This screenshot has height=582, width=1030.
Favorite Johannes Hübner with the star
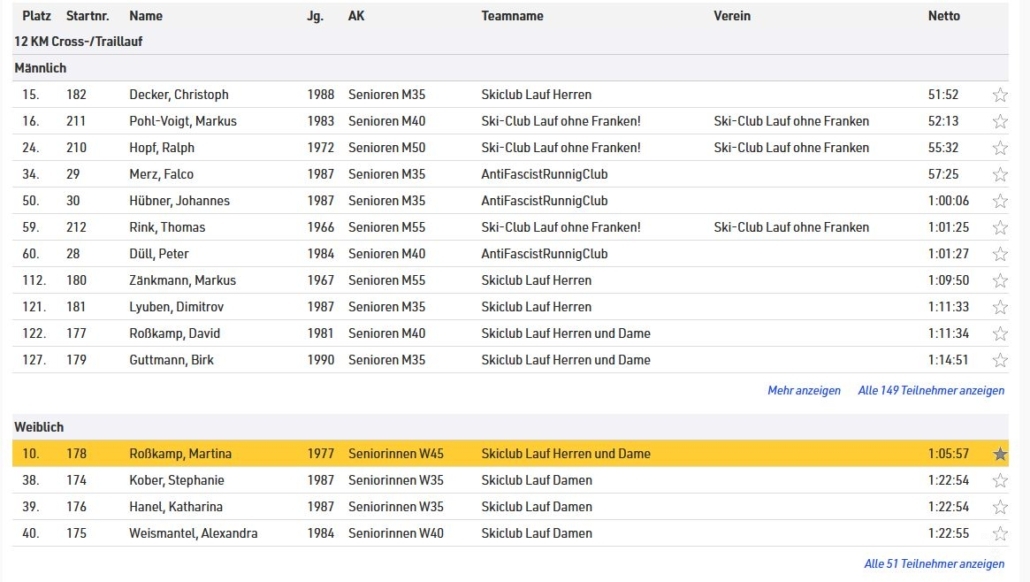[x=999, y=201]
